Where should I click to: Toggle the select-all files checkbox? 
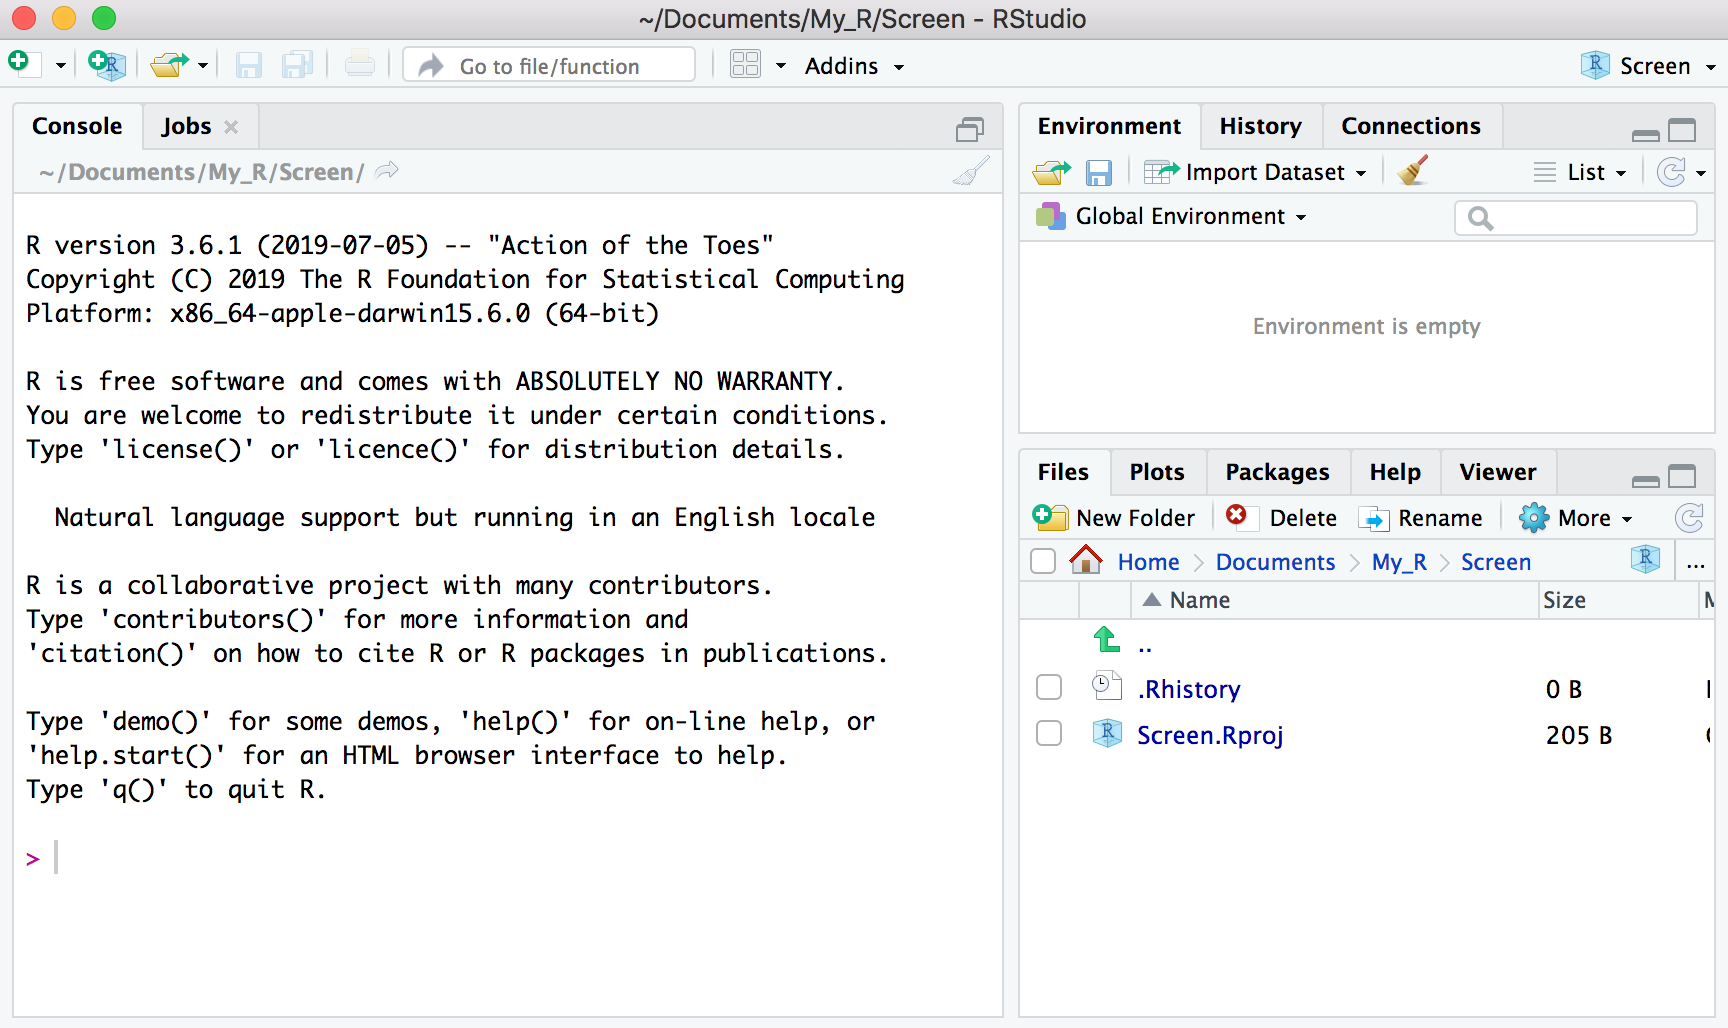[1043, 562]
